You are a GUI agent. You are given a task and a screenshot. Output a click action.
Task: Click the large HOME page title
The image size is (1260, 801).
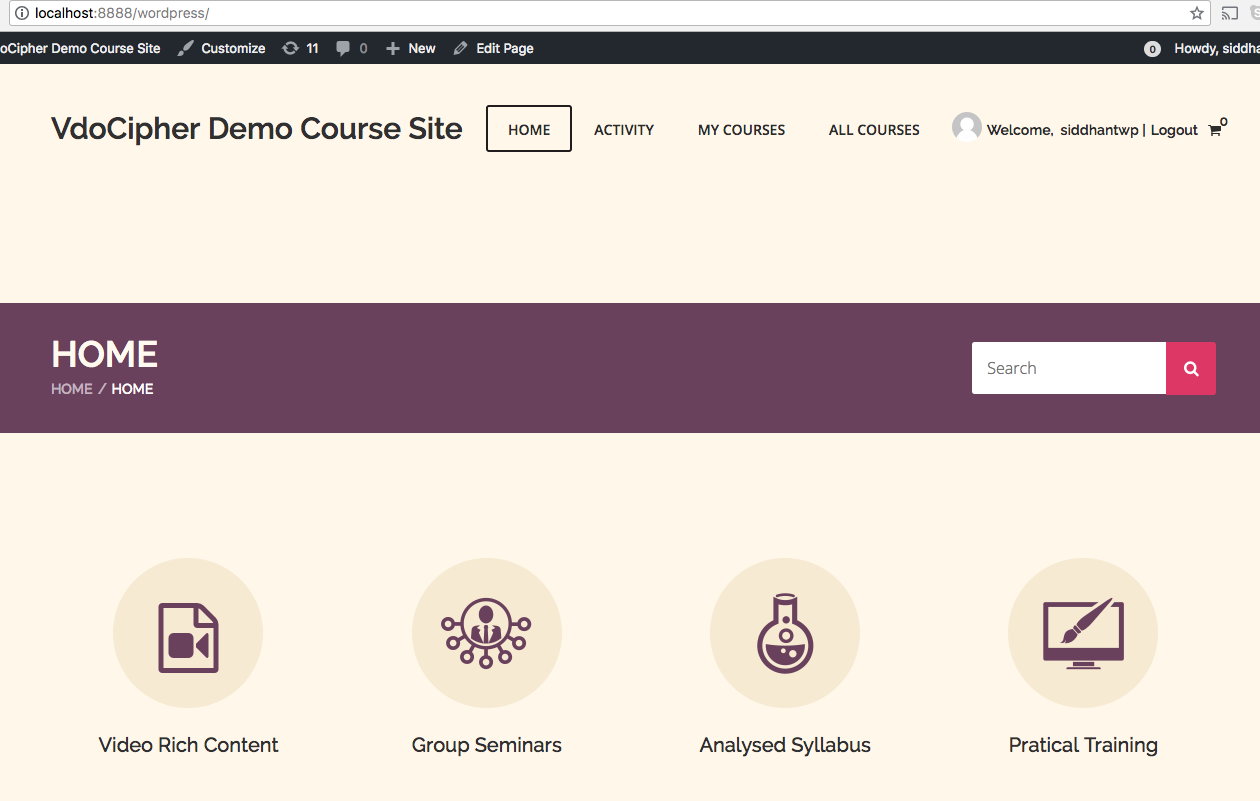(x=105, y=354)
